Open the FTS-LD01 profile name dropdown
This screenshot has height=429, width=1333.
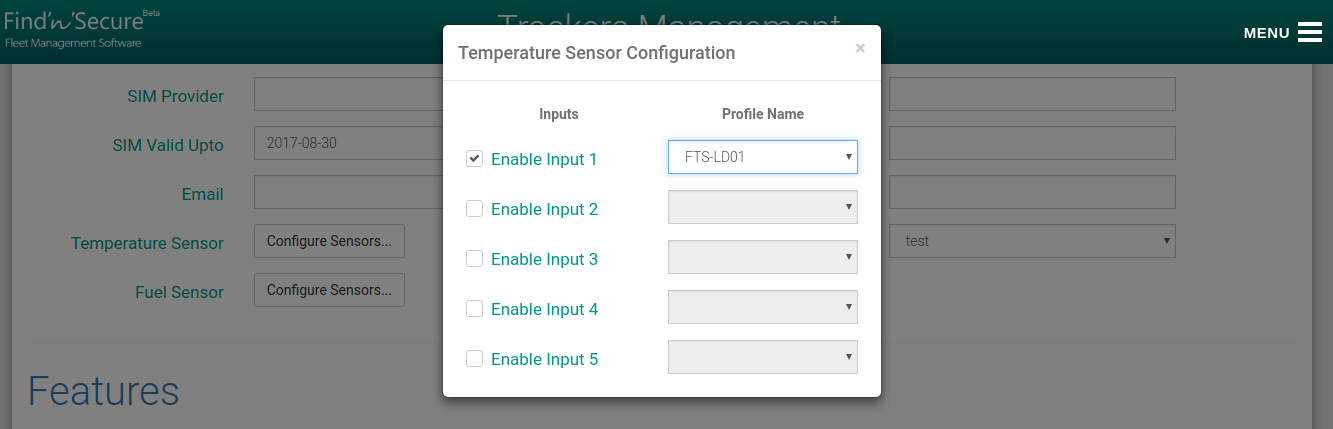(x=763, y=157)
